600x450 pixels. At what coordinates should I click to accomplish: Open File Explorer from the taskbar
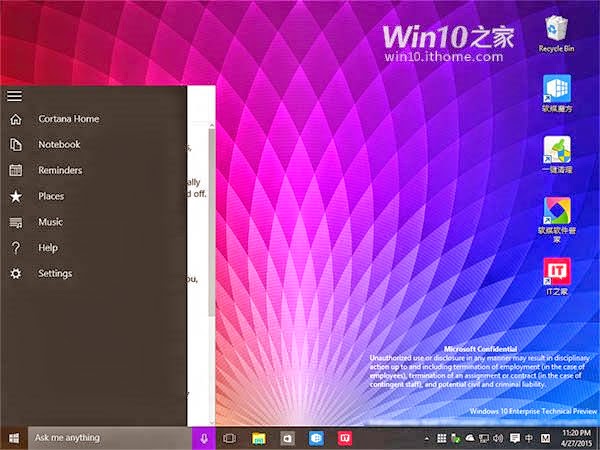(x=259, y=438)
